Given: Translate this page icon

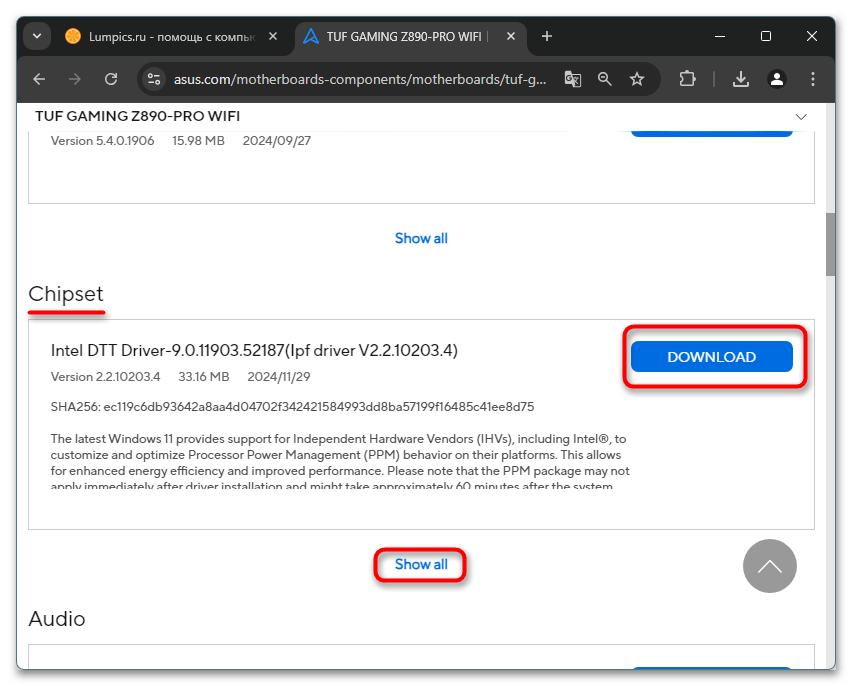Looking at the screenshot, I should click(x=573, y=79).
